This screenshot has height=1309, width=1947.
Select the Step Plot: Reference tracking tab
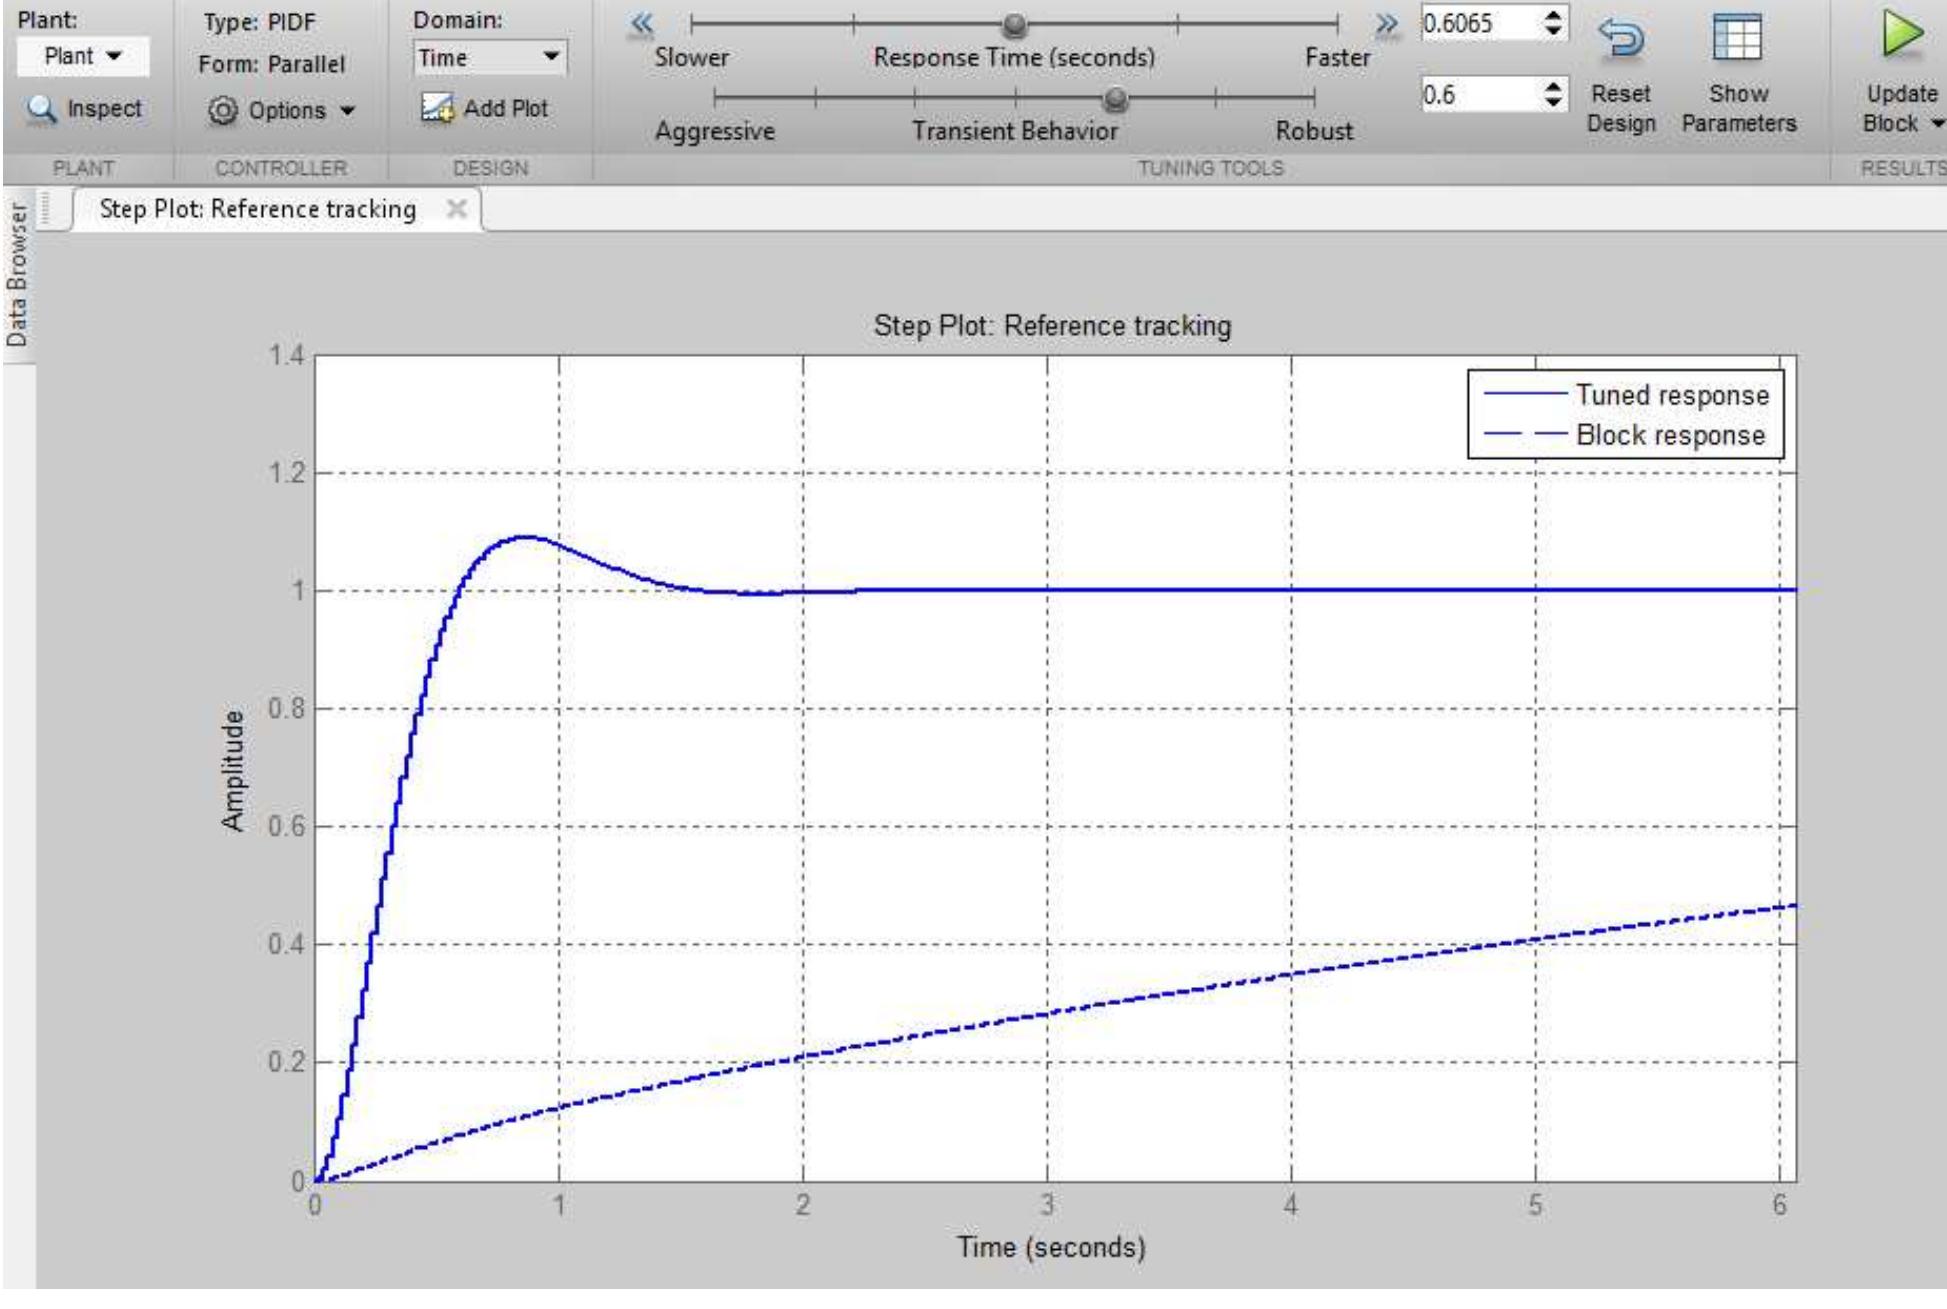257,209
